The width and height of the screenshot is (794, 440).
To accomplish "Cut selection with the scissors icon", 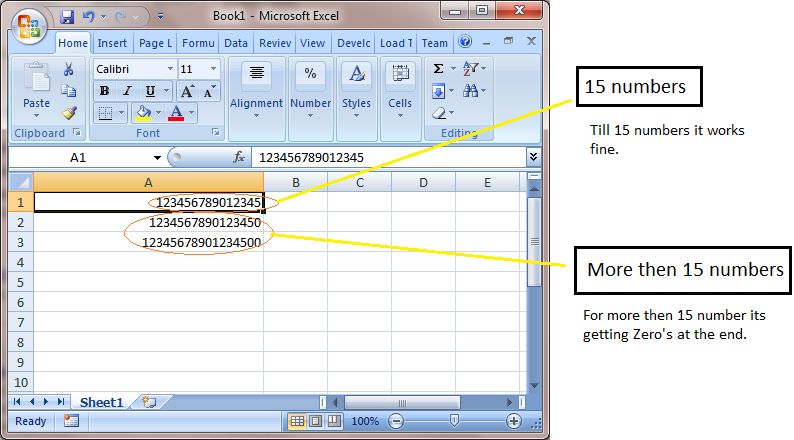I will (x=68, y=69).
